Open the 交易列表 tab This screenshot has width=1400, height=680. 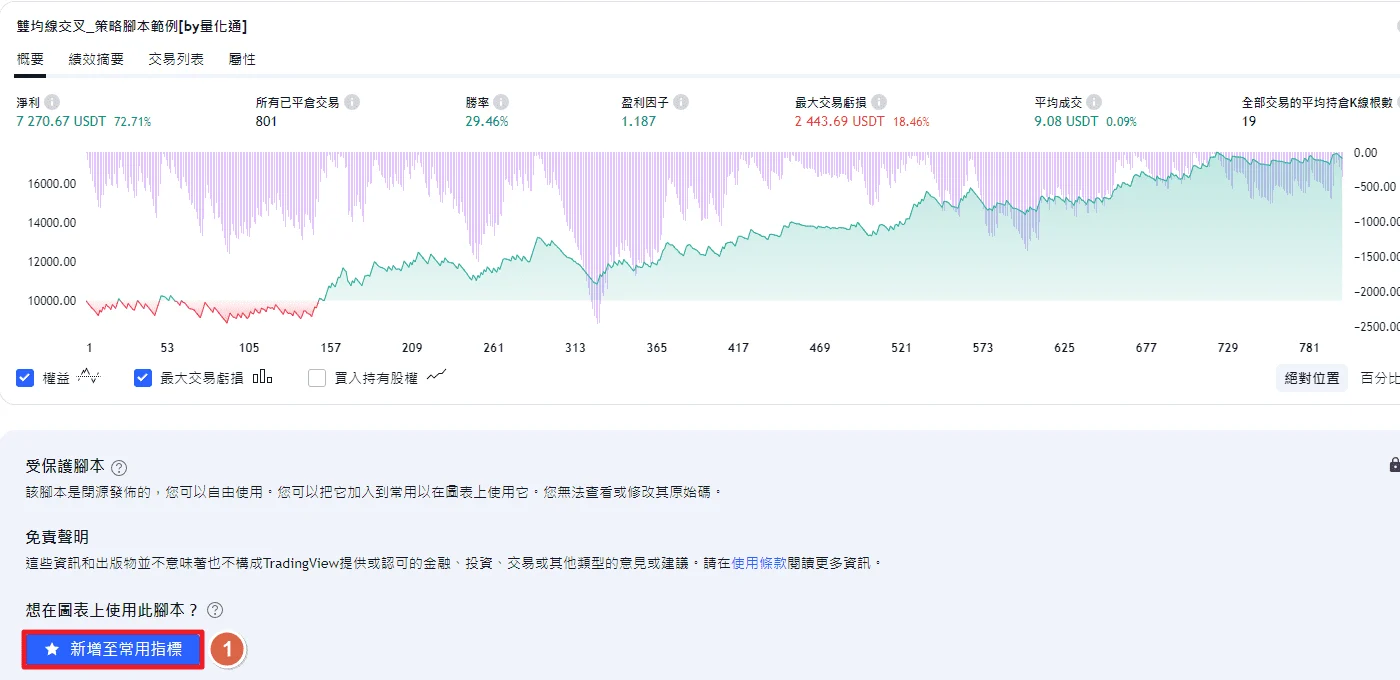coord(176,59)
